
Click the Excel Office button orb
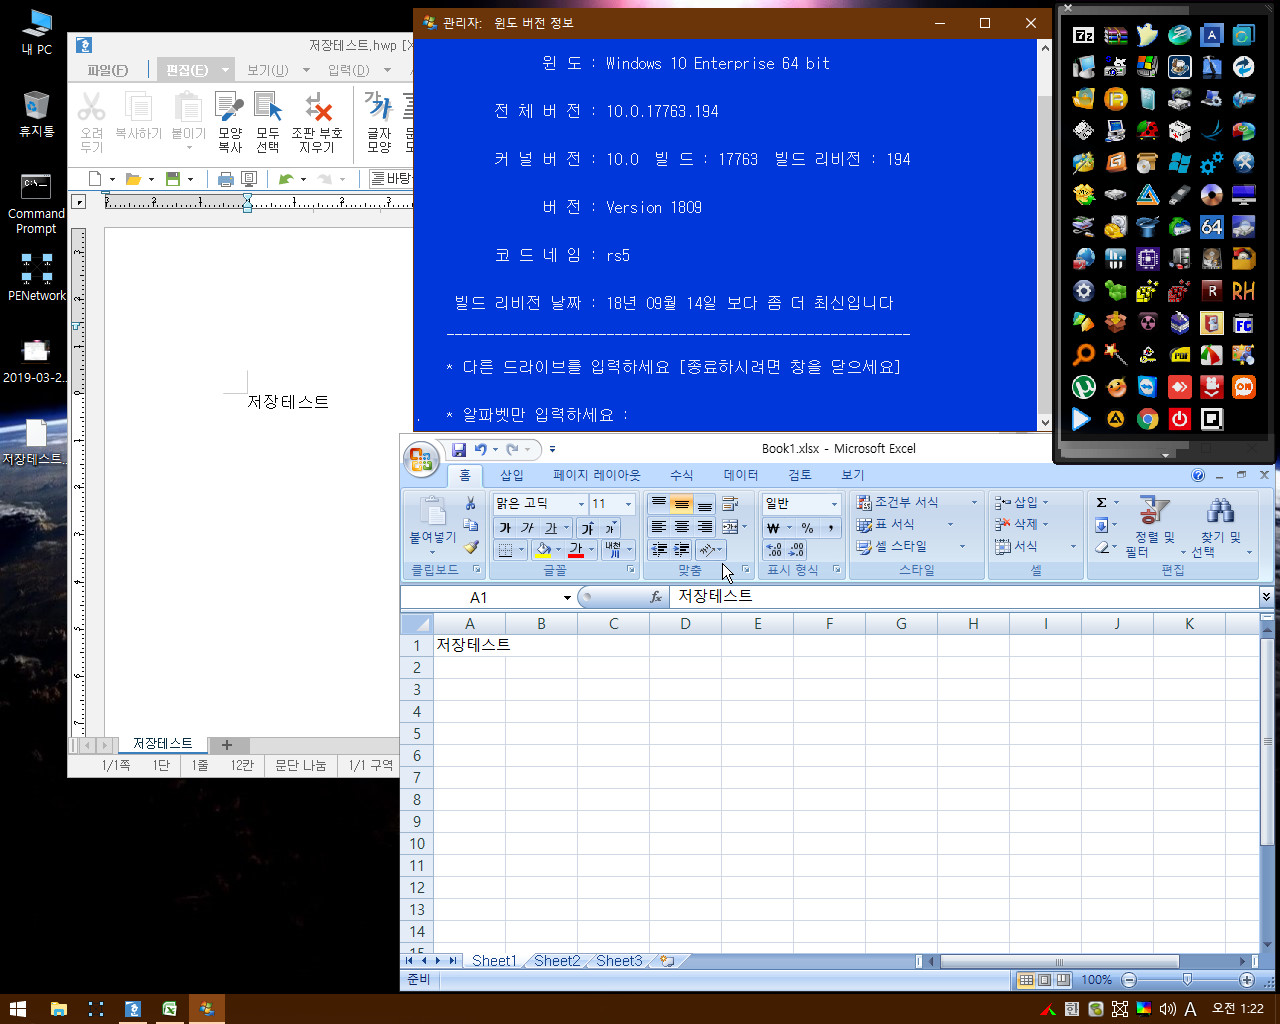[421, 460]
